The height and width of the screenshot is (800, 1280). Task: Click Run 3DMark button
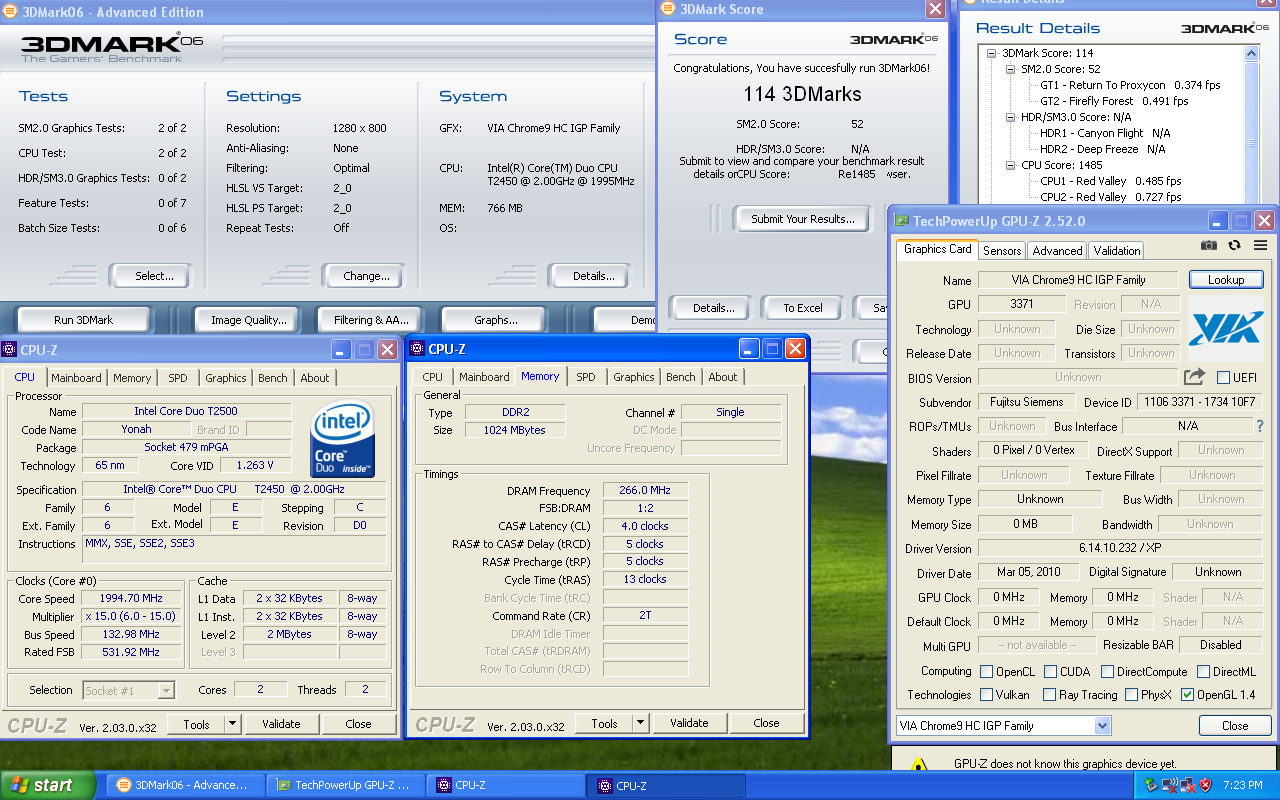pyautogui.click(x=84, y=320)
